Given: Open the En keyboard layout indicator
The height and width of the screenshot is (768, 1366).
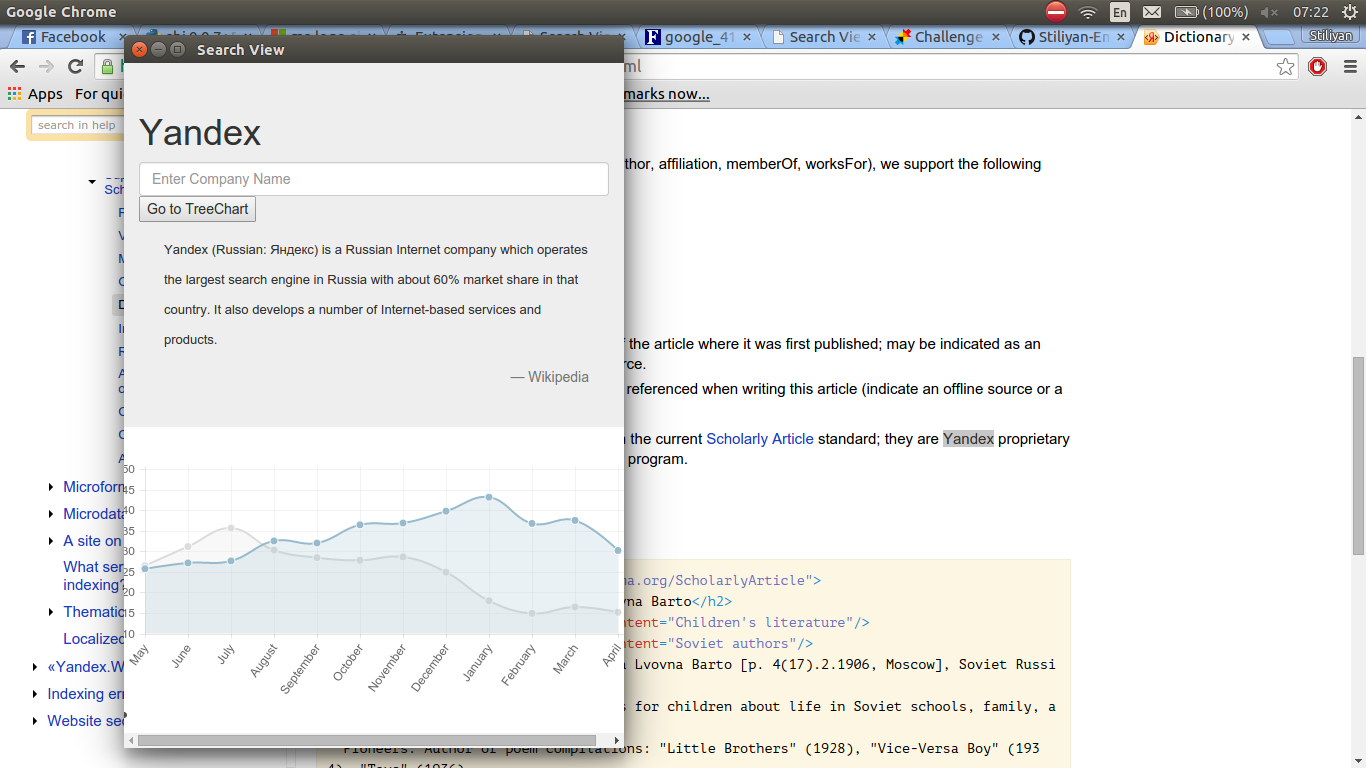Looking at the screenshot, I should tap(1120, 12).
